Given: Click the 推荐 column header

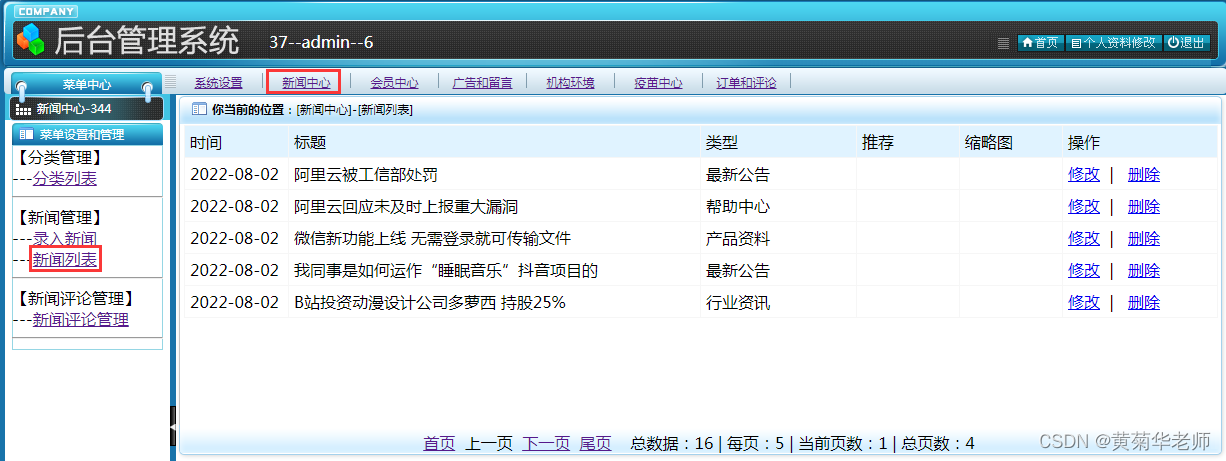Looking at the screenshot, I should coord(877,143).
